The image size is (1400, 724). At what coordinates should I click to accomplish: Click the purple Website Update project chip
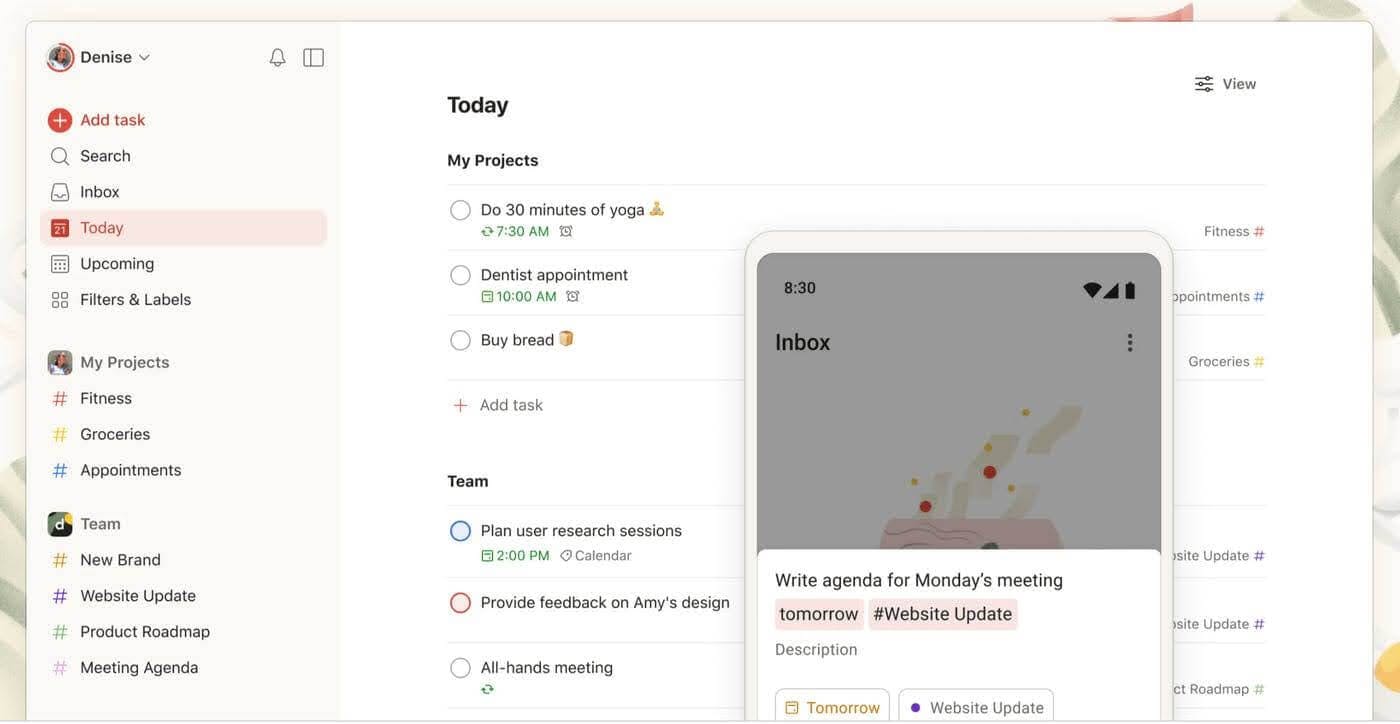976,707
